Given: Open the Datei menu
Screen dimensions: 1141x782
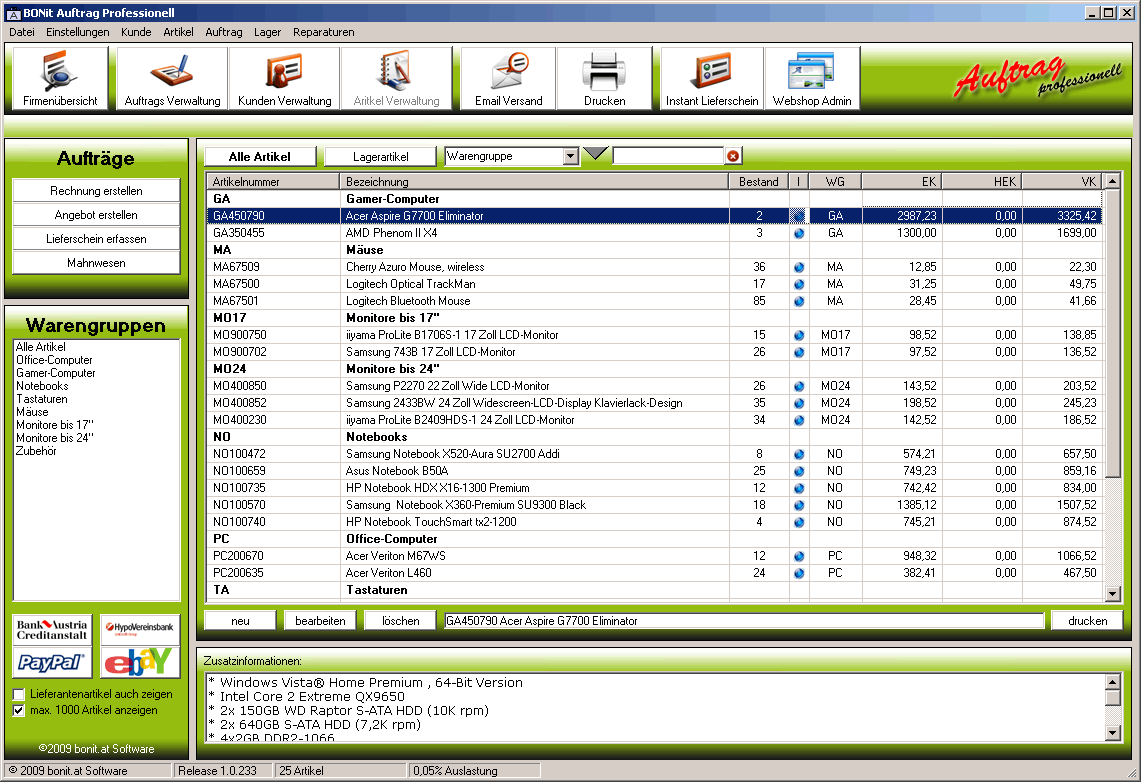Looking at the screenshot, I should click(22, 32).
